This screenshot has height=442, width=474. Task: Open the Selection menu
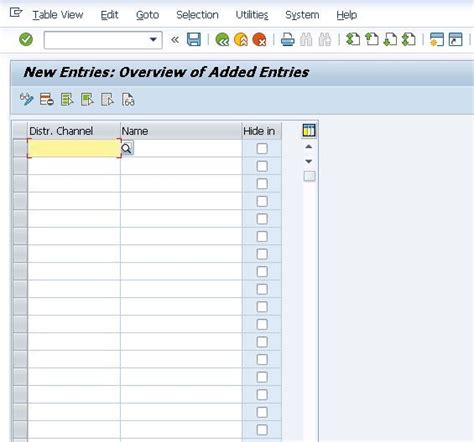tap(197, 15)
